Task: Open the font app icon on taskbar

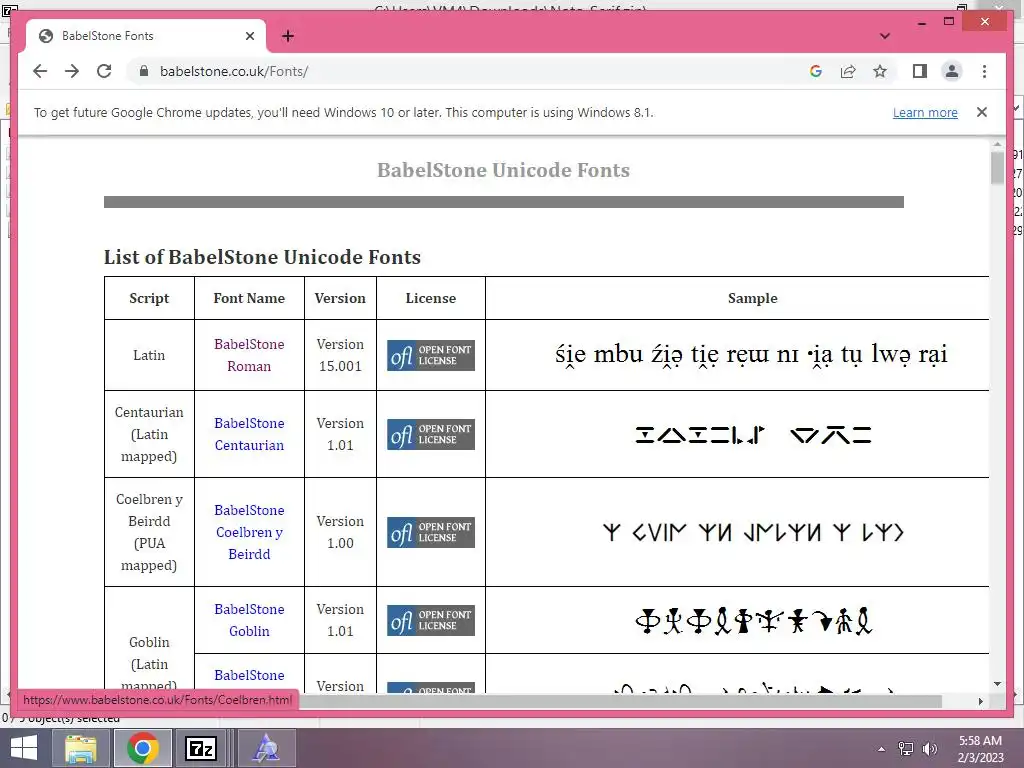Action: tap(266, 748)
